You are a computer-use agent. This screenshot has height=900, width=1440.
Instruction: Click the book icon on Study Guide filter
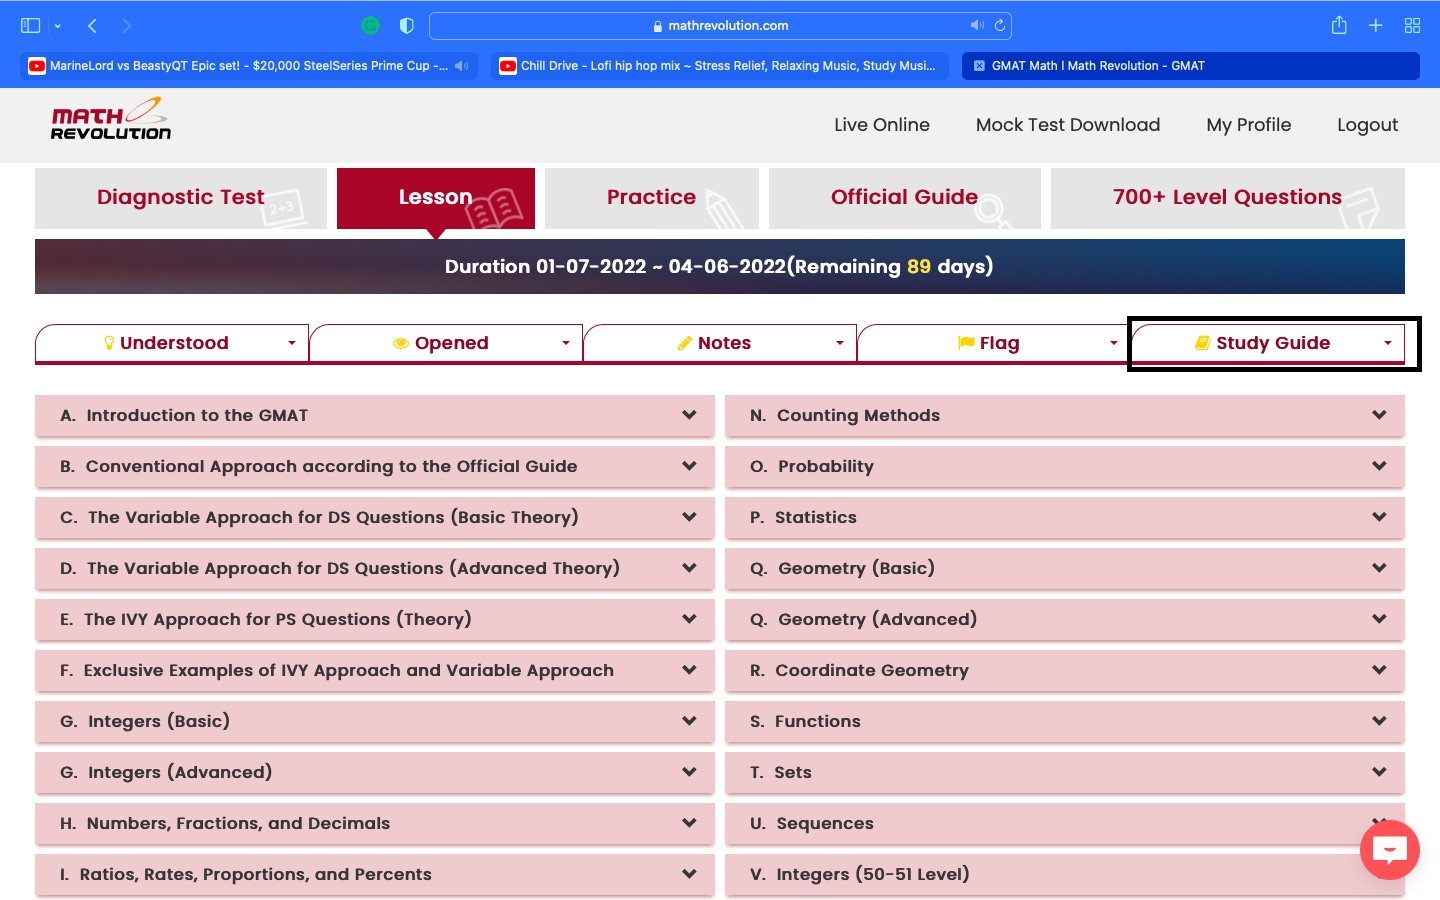pyautogui.click(x=1202, y=343)
